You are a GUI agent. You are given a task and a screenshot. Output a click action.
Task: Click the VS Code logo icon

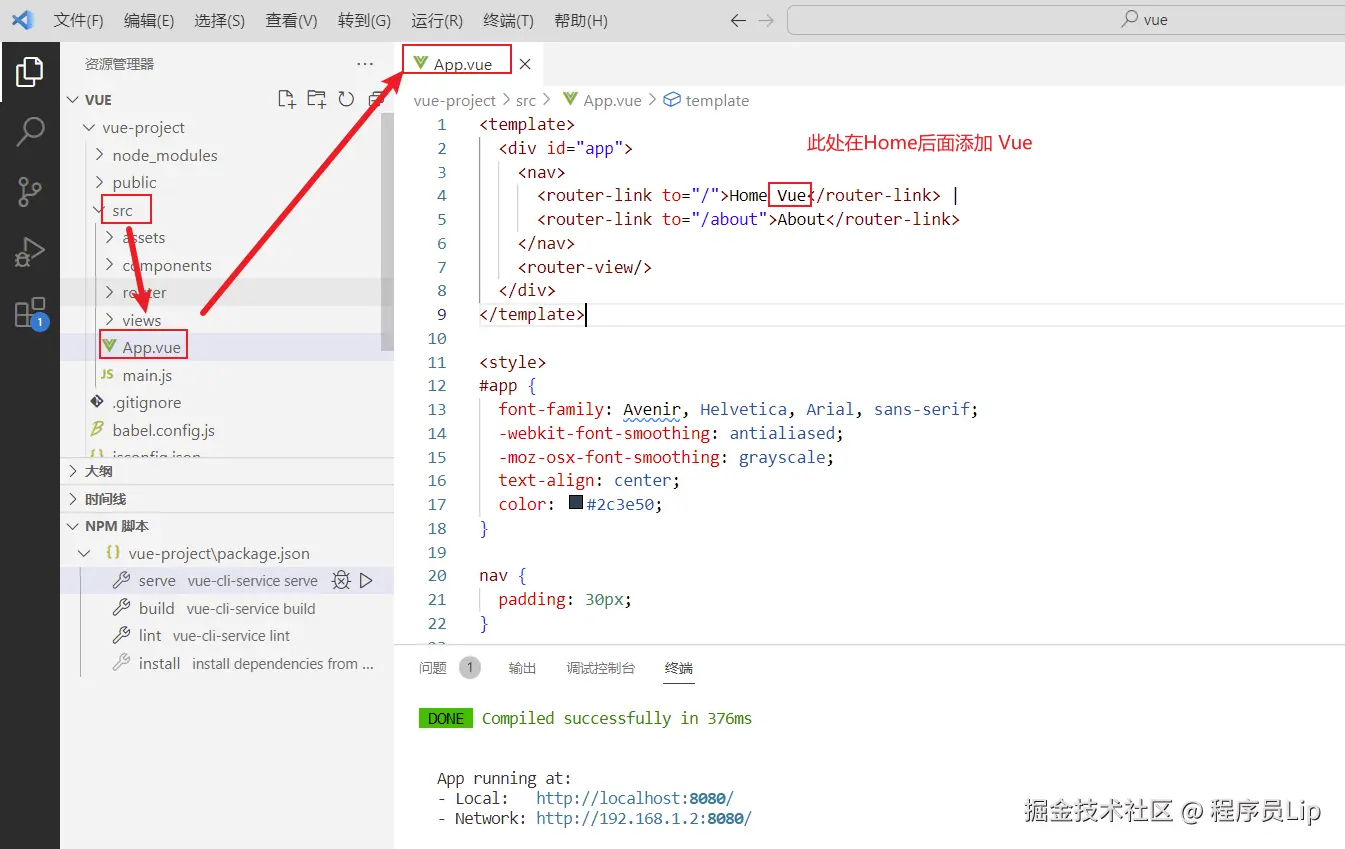(22, 20)
